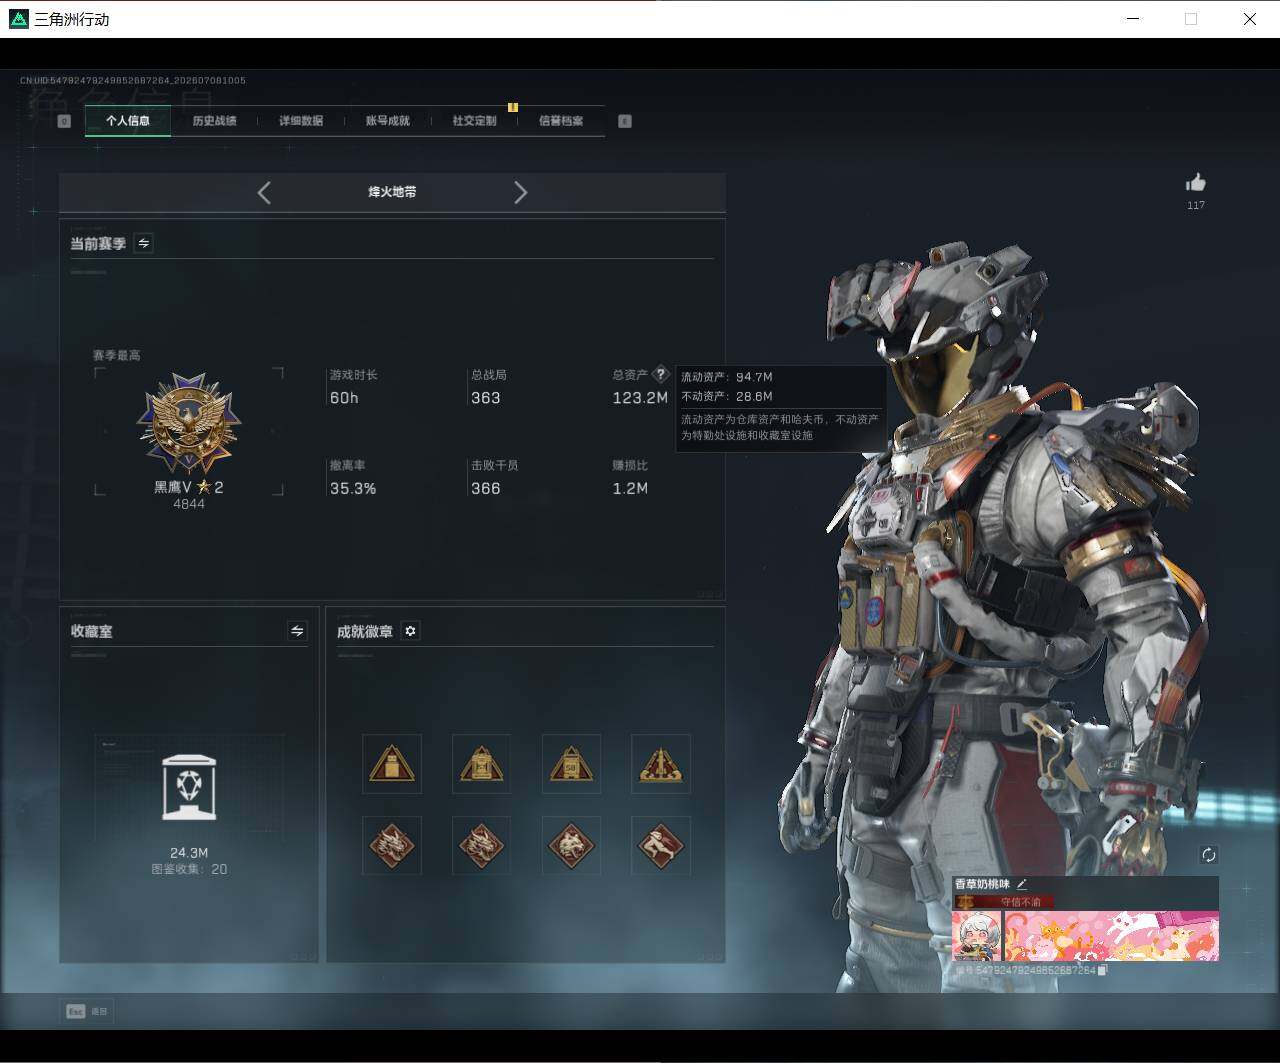The width and height of the screenshot is (1280, 1063).
Task: Click the player avatar thumbnail
Action: (x=977, y=935)
